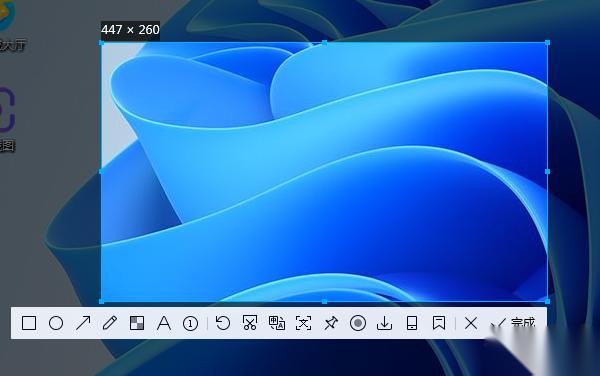Choose the pencil freehand tool
Image resolution: width=600 pixels, height=376 pixels.
pos(110,323)
